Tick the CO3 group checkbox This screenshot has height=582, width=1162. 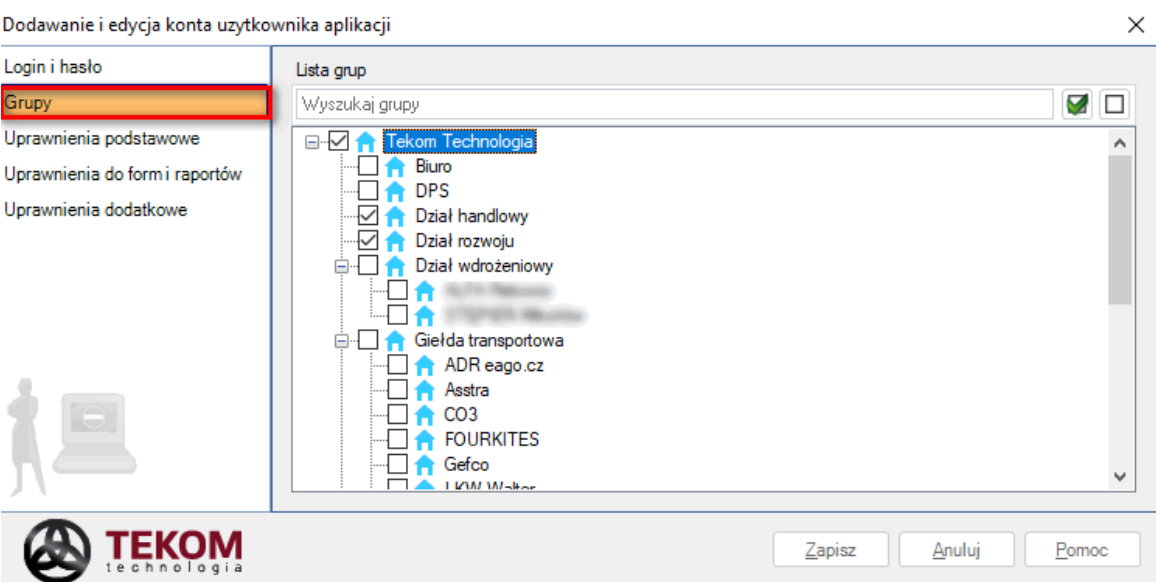pyautogui.click(x=398, y=414)
